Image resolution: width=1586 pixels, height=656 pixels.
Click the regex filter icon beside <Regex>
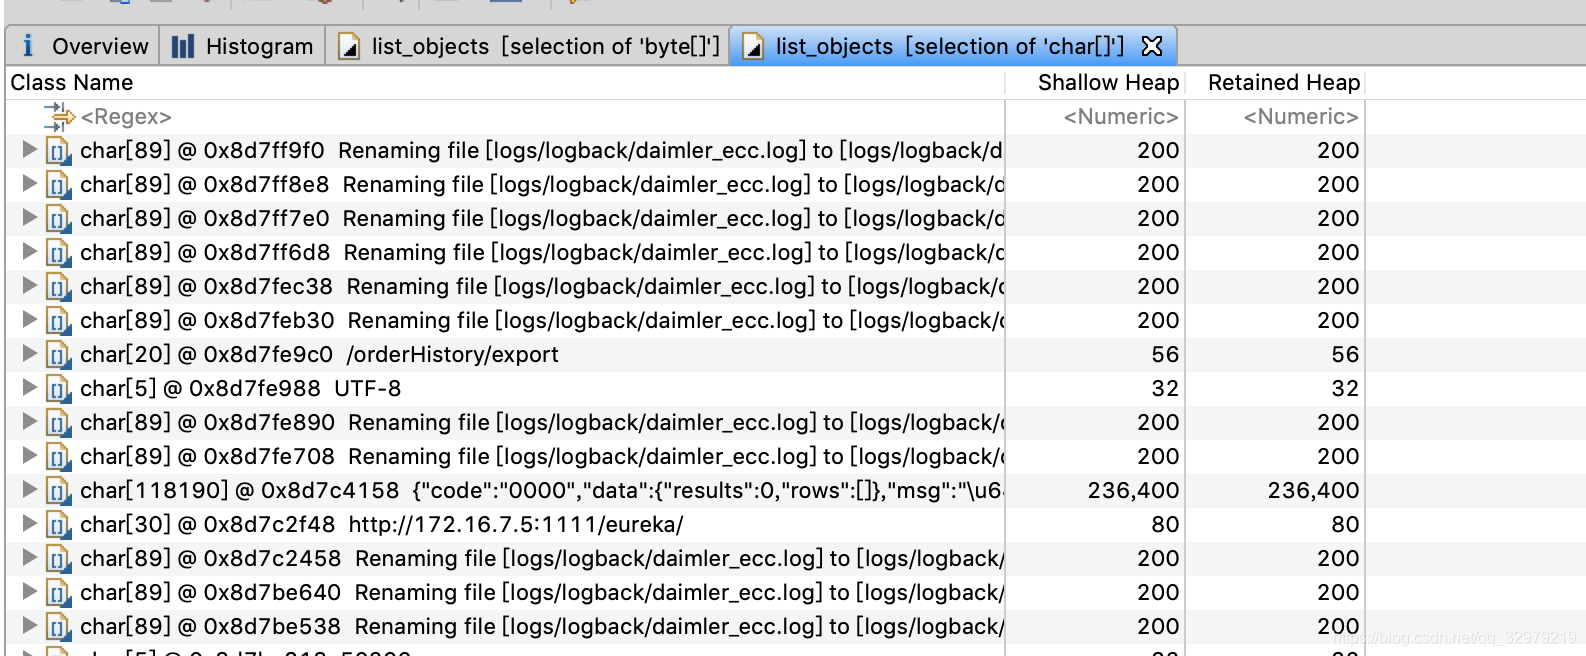coord(59,117)
